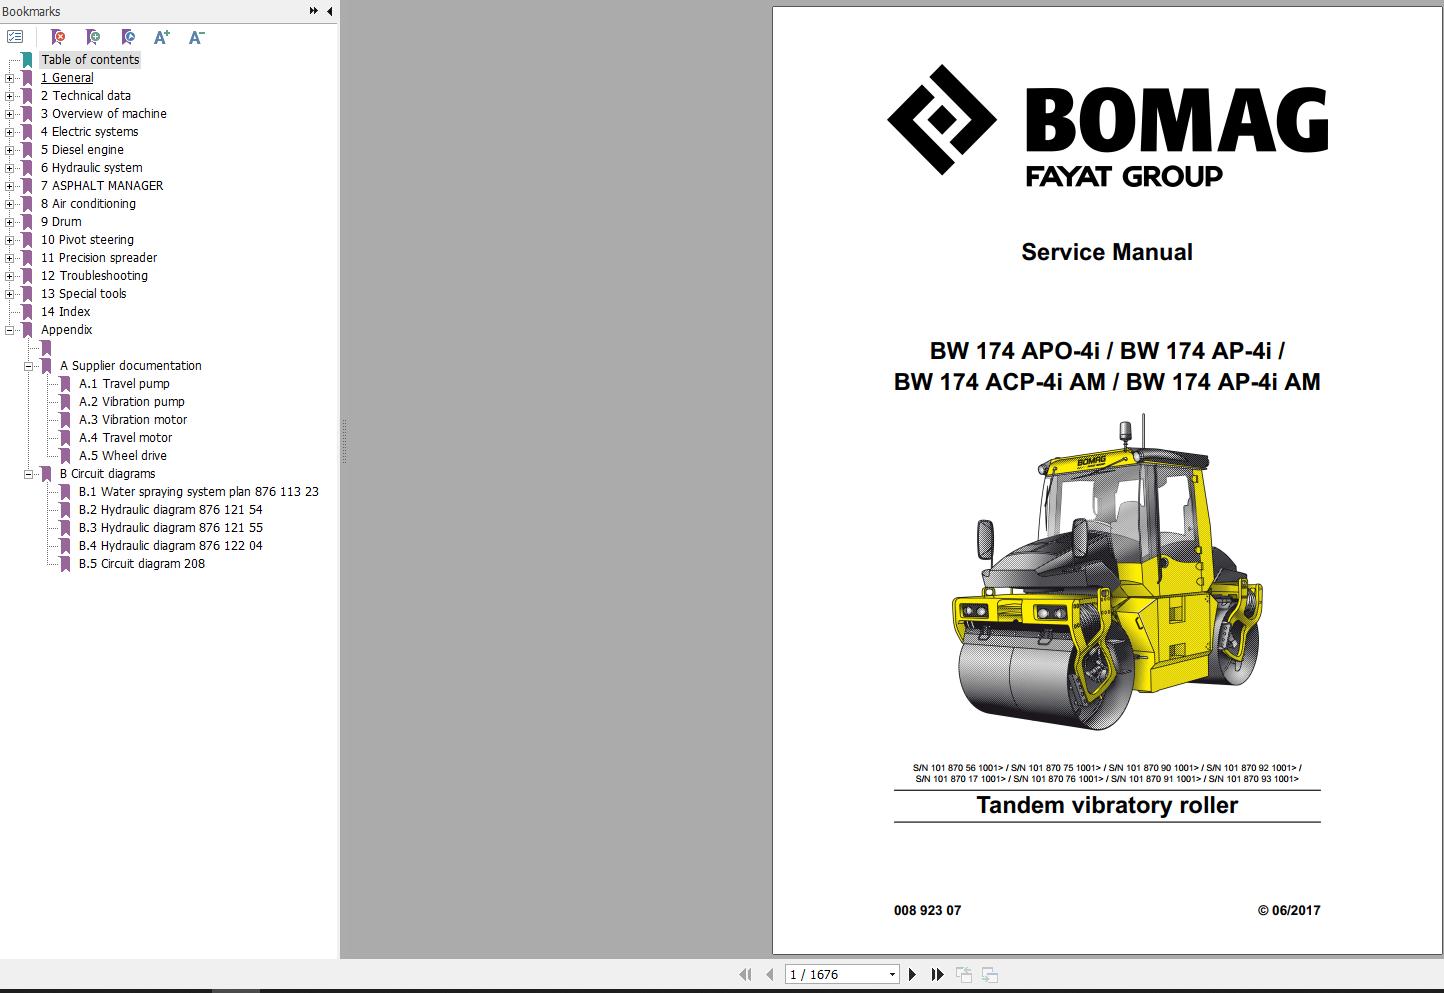Image resolution: width=1444 pixels, height=993 pixels.
Task: Open B.2 Hydraulic diagram 876 121 54
Action: (171, 510)
